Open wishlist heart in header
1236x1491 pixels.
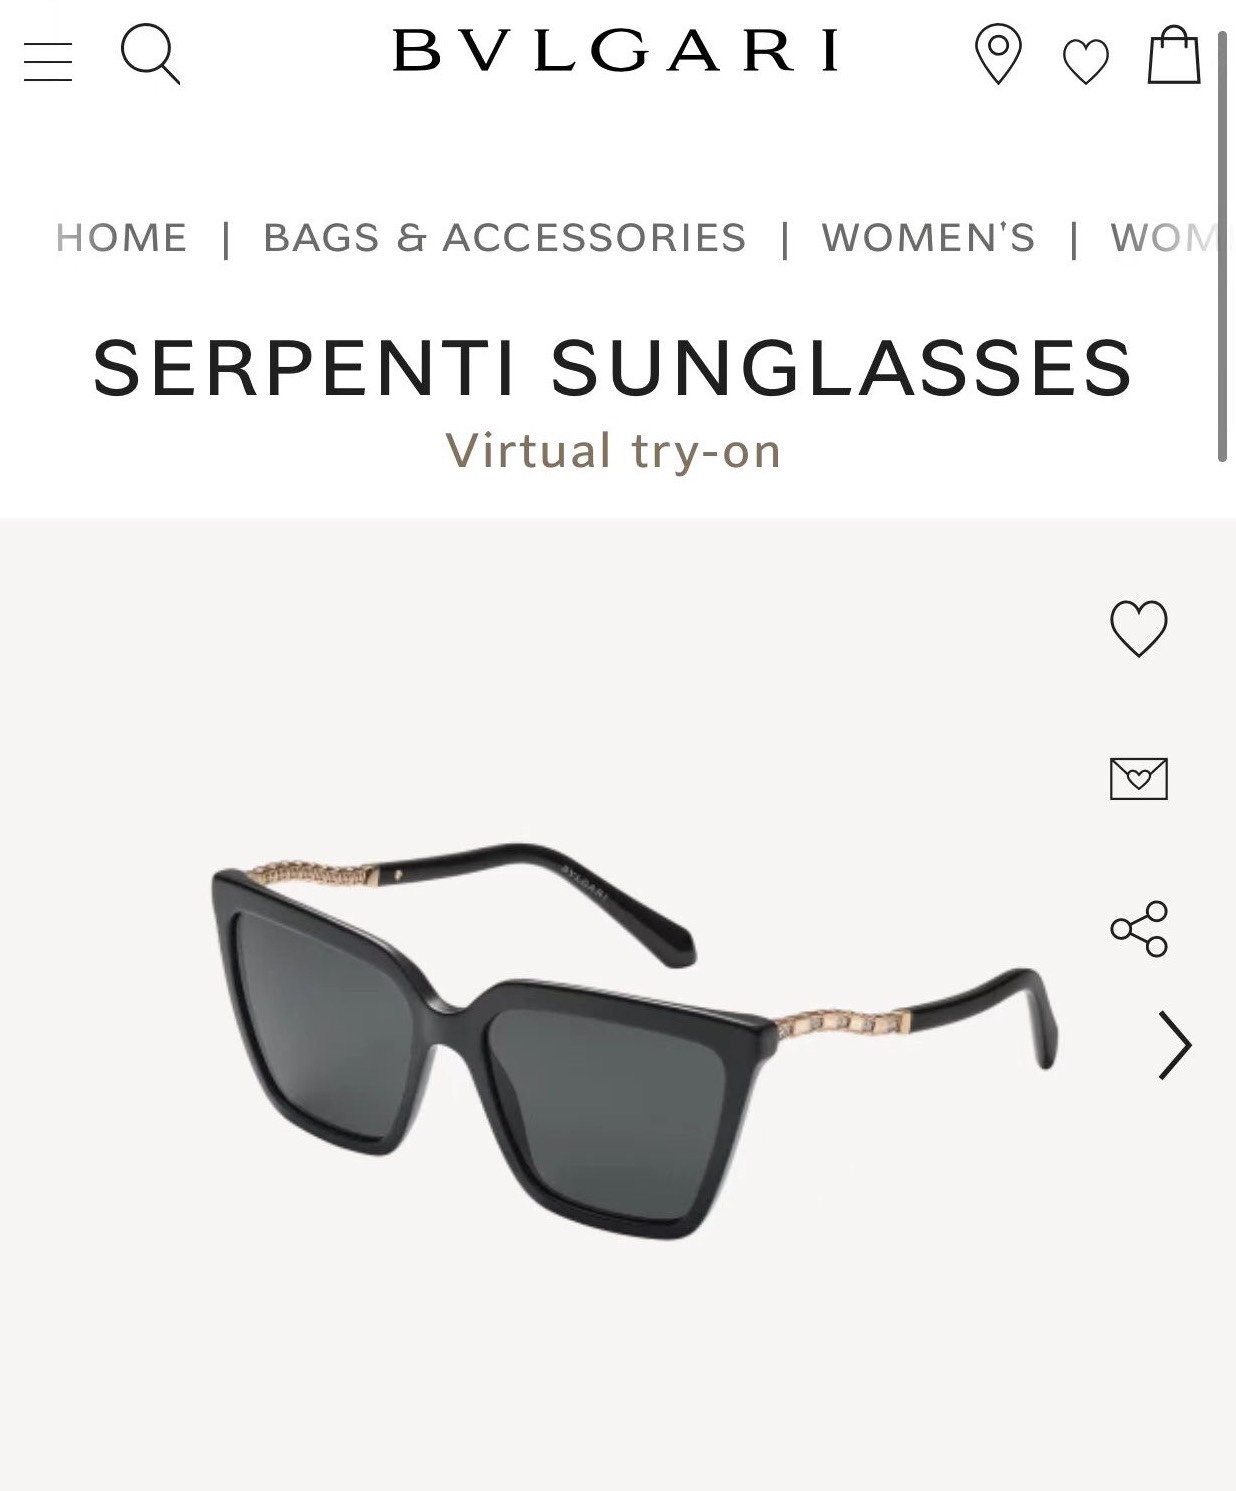tap(1085, 61)
